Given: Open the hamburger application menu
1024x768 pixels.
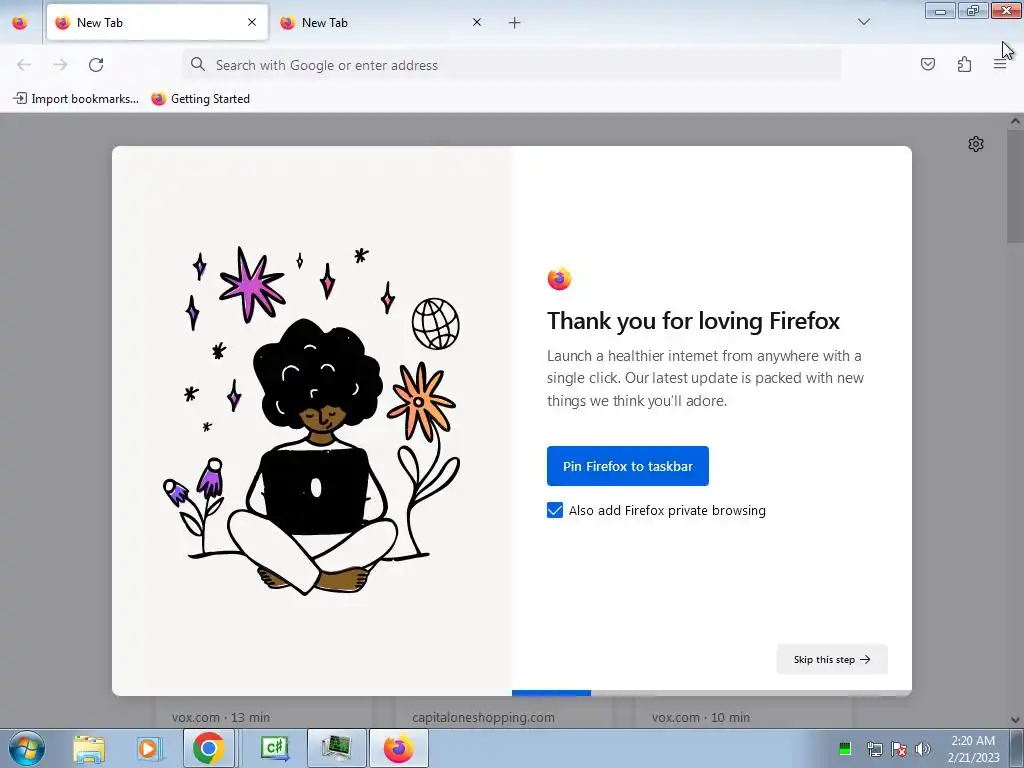Looking at the screenshot, I should pyautogui.click(x=1000, y=64).
